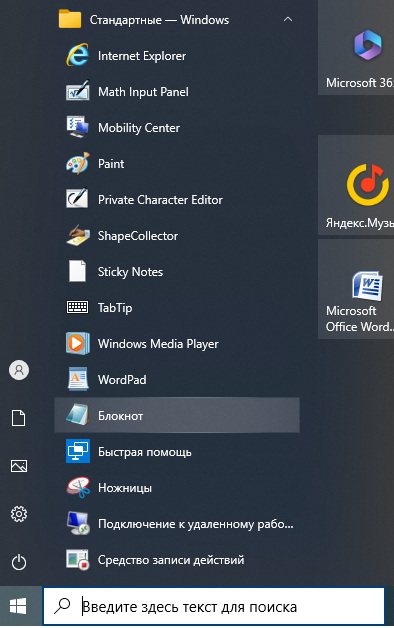Open Internet Explorer icon
Viewport: 394px width, 628px height.
77,55
